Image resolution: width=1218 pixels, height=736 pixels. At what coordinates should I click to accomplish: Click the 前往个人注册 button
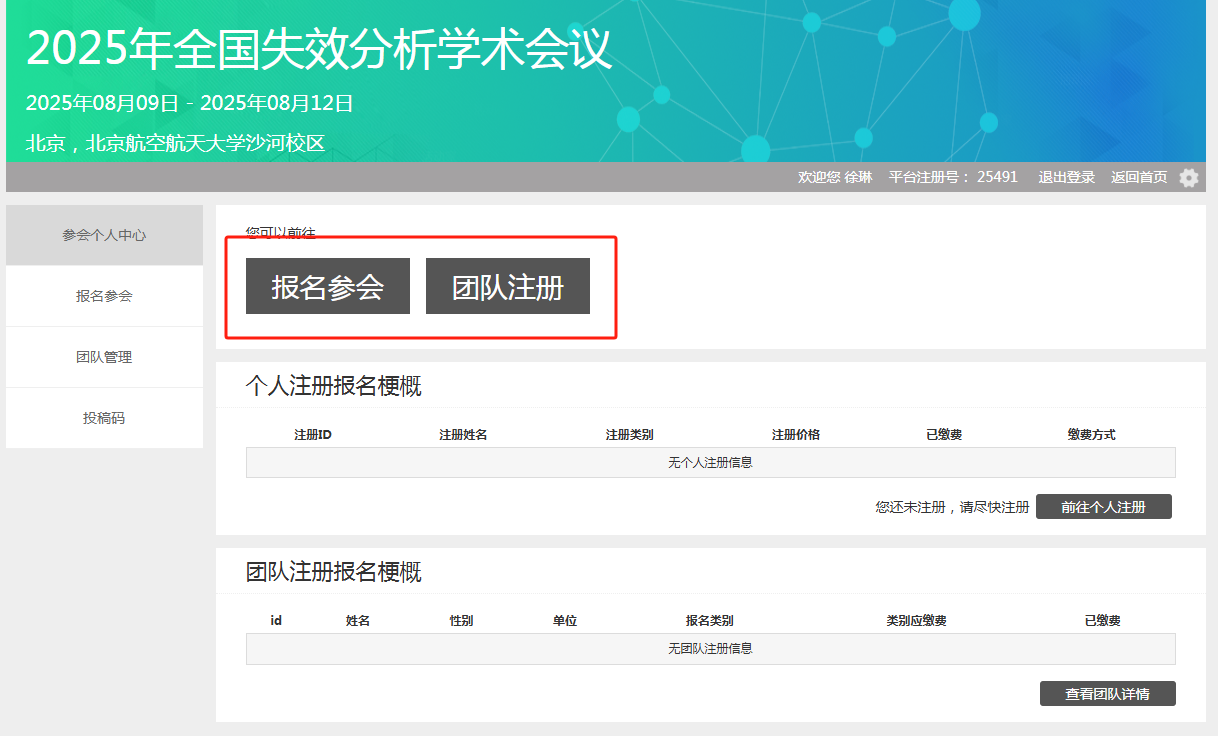coord(1103,507)
